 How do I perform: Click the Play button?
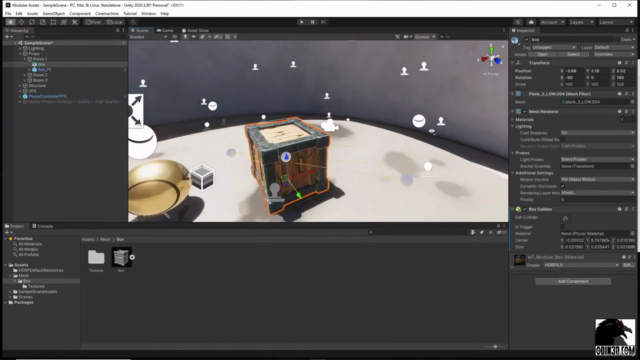pos(302,22)
